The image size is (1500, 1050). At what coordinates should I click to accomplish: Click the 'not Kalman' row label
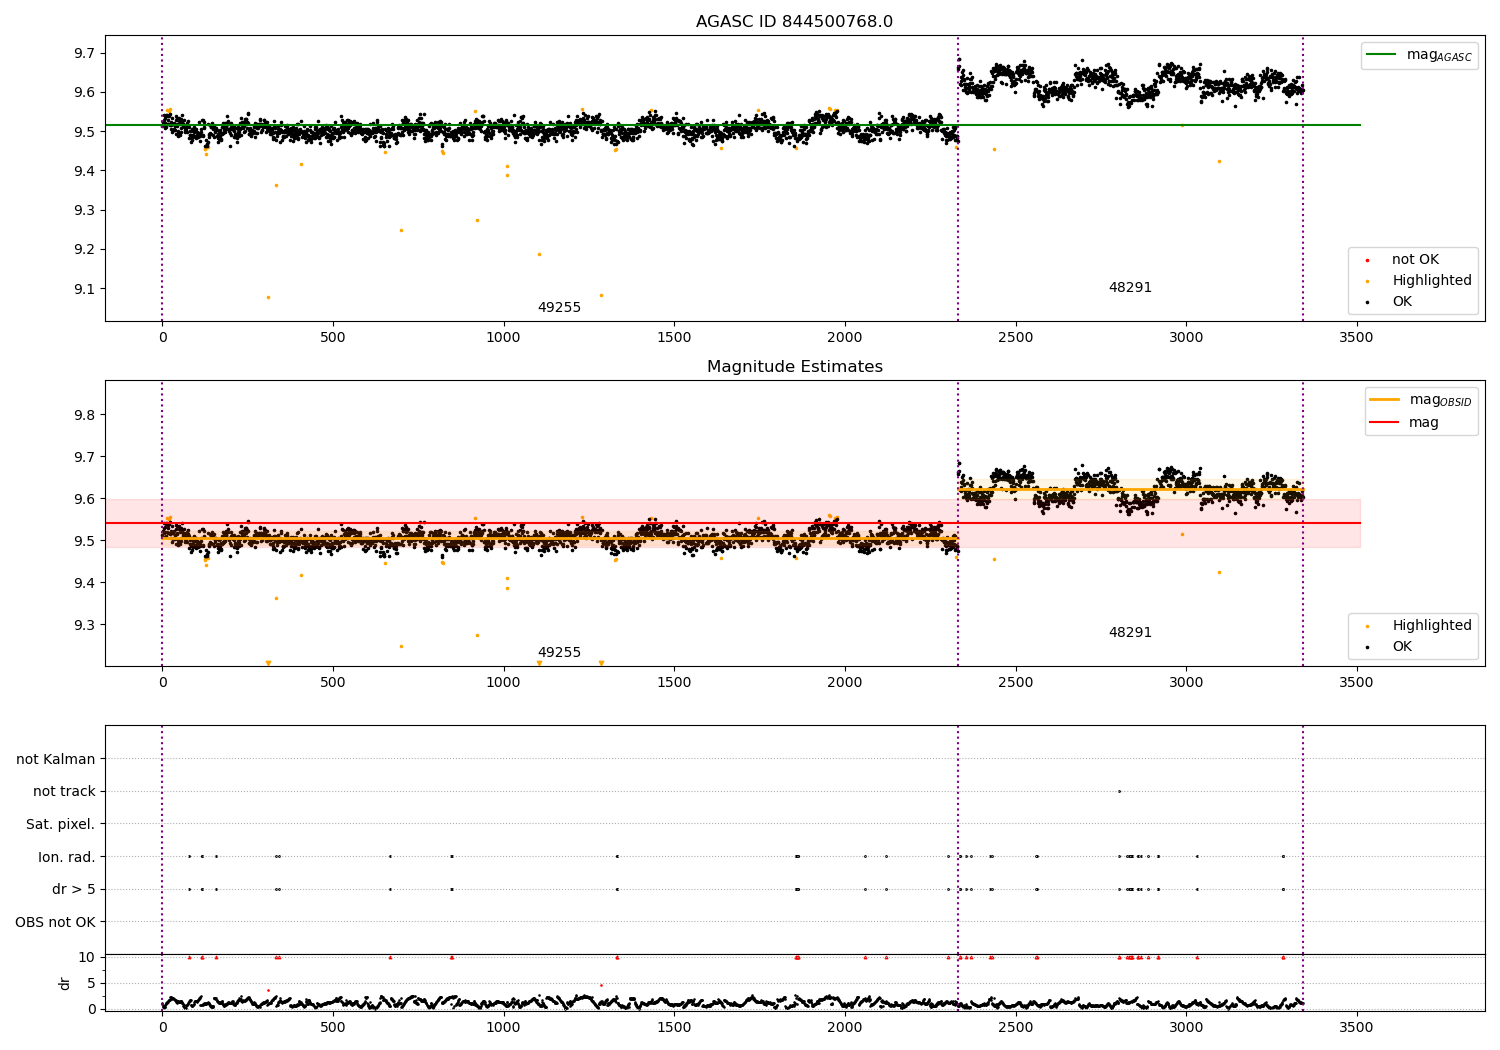pyautogui.click(x=56, y=760)
